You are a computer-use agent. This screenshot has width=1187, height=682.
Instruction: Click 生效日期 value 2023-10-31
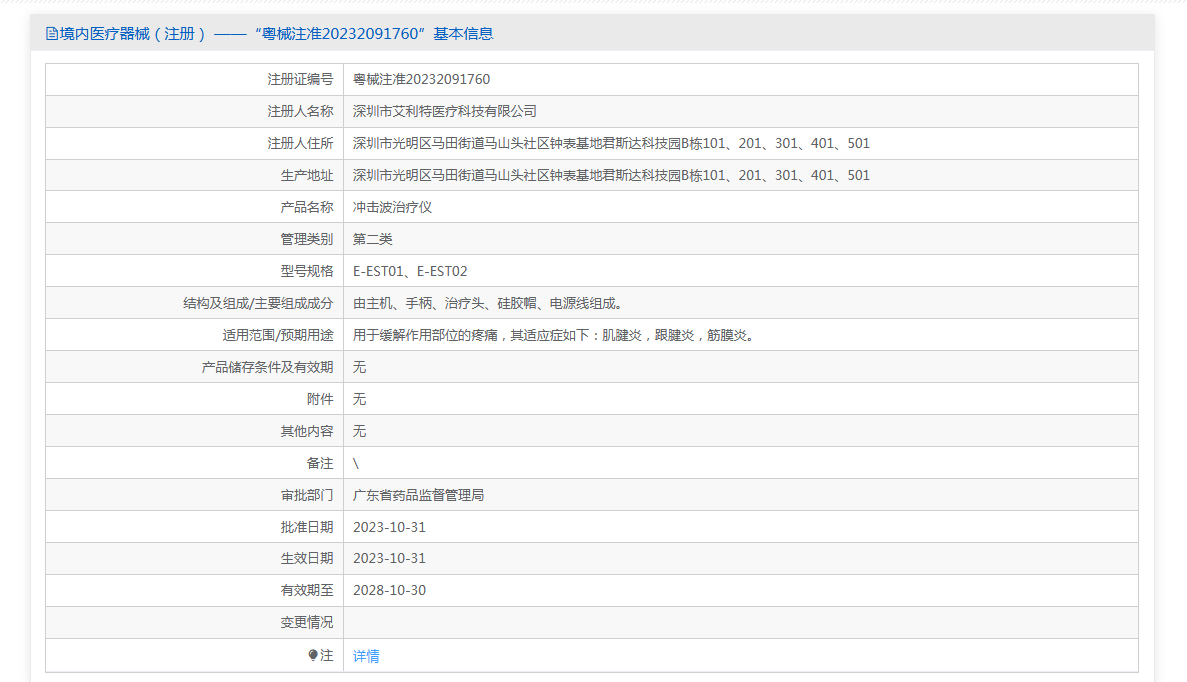(389, 558)
